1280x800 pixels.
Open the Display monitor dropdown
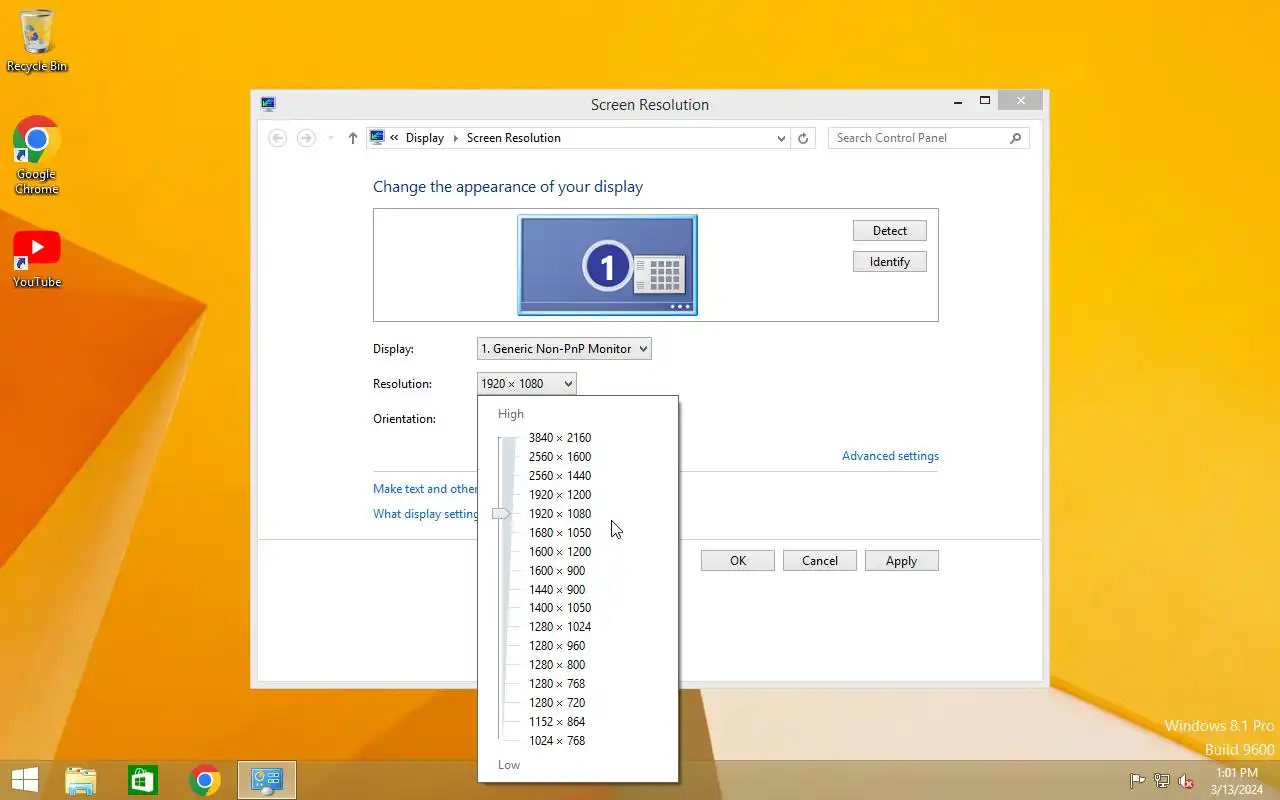(x=564, y=349)
